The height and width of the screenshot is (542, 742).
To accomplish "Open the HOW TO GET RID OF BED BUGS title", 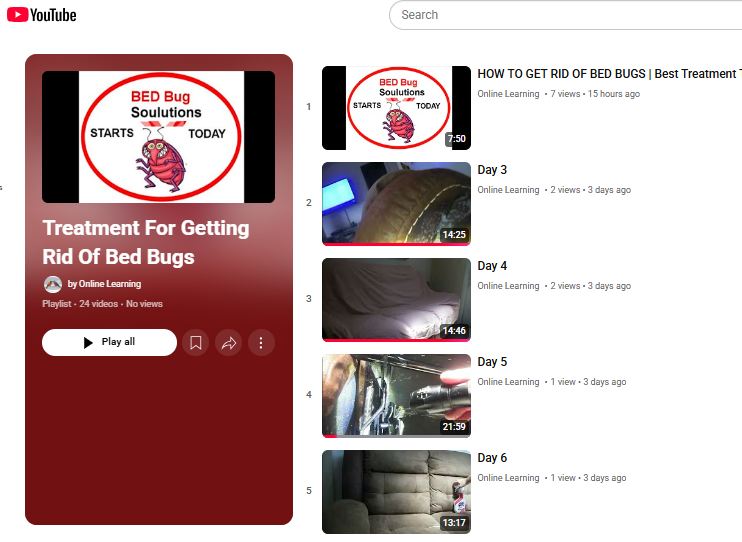I will [x=610, y=74].
